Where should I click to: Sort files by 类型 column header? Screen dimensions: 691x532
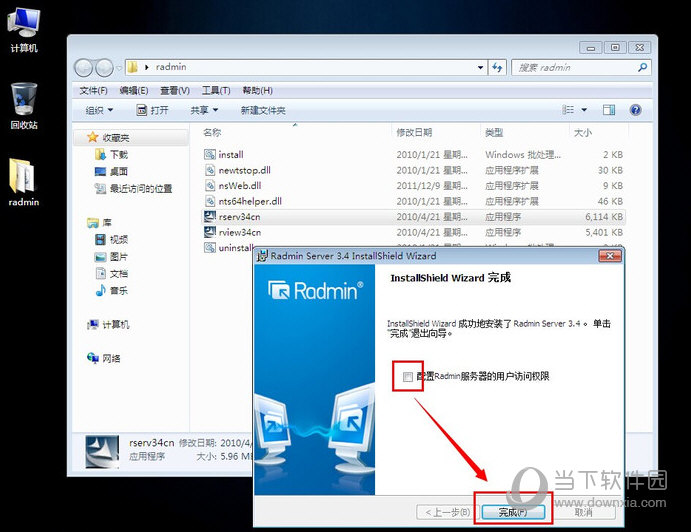point(494,132)
